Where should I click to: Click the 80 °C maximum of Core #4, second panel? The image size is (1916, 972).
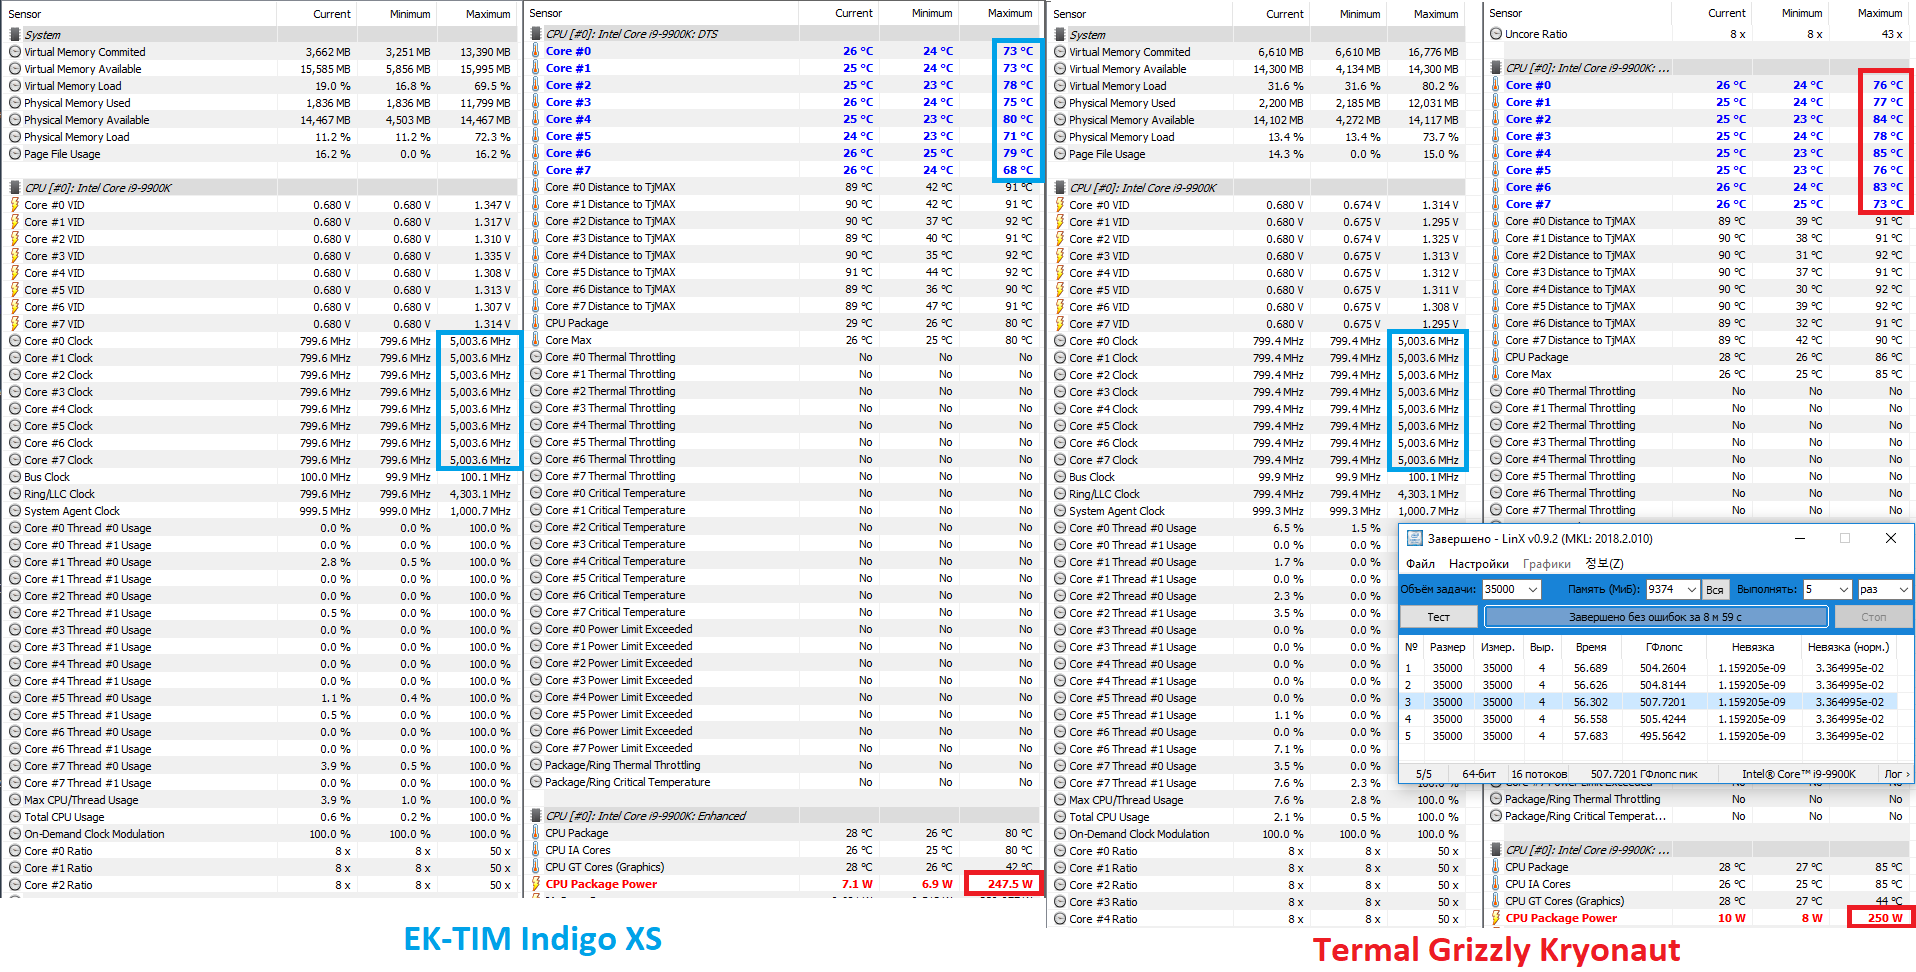click(1018, 119)
